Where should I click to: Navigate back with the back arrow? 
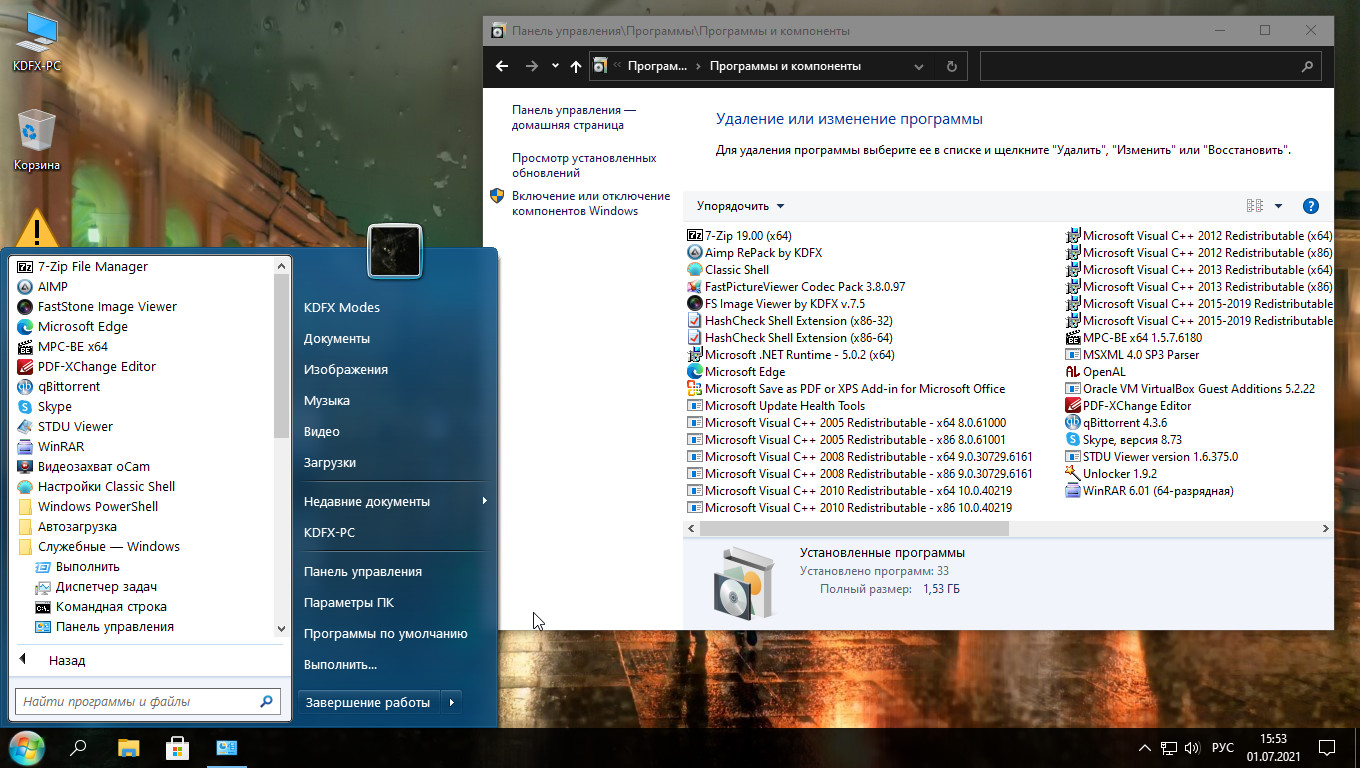[x=502, y=67]
